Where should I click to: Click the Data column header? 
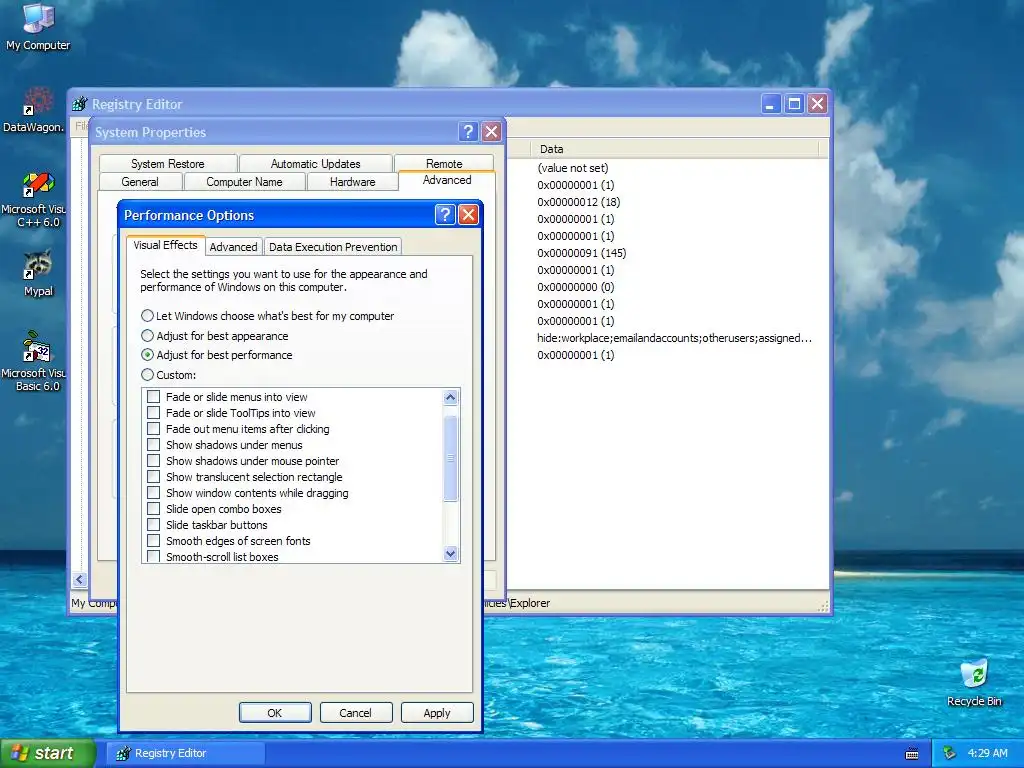click(x=673, y=149)
